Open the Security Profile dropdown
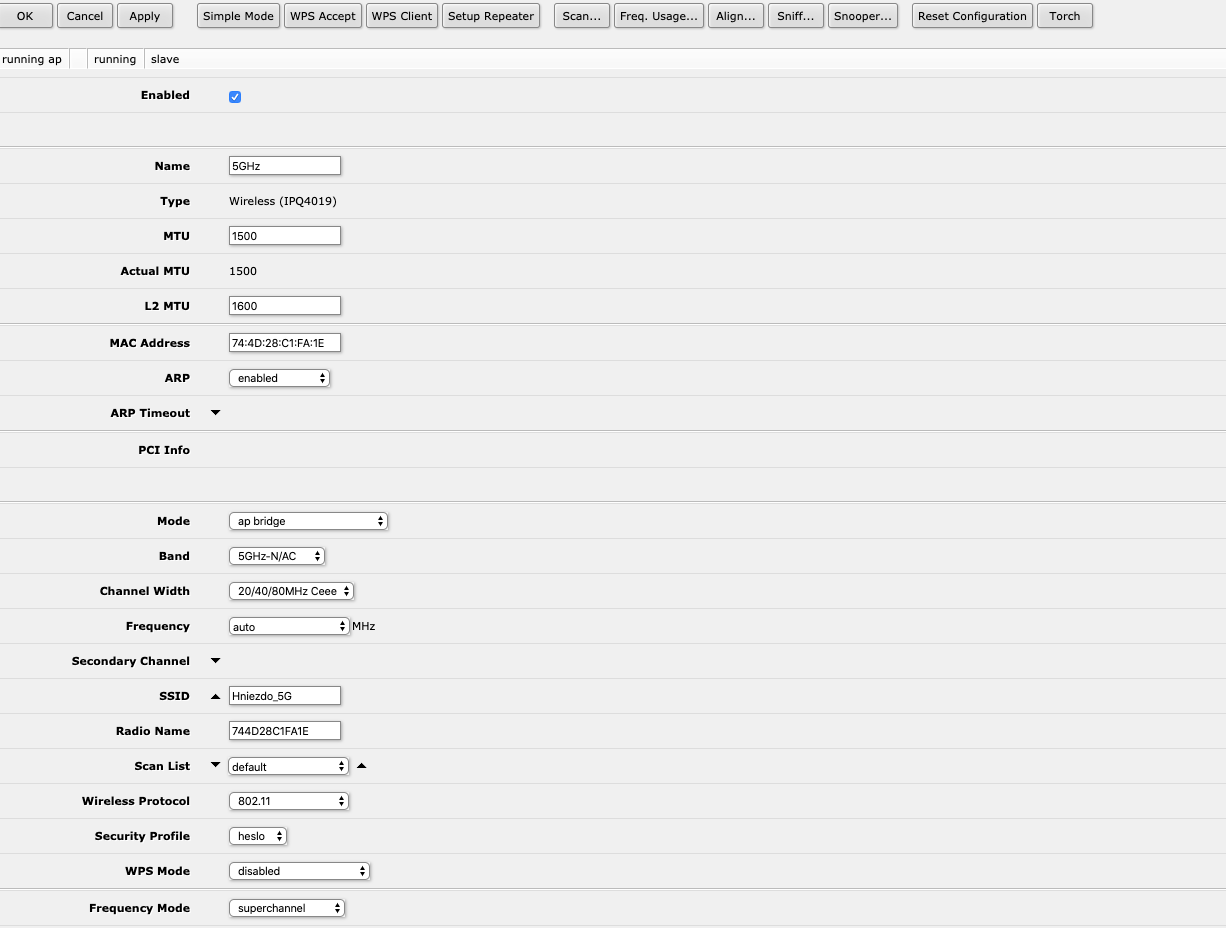This screenshot has height=928, width=1226. click(258, 836)
